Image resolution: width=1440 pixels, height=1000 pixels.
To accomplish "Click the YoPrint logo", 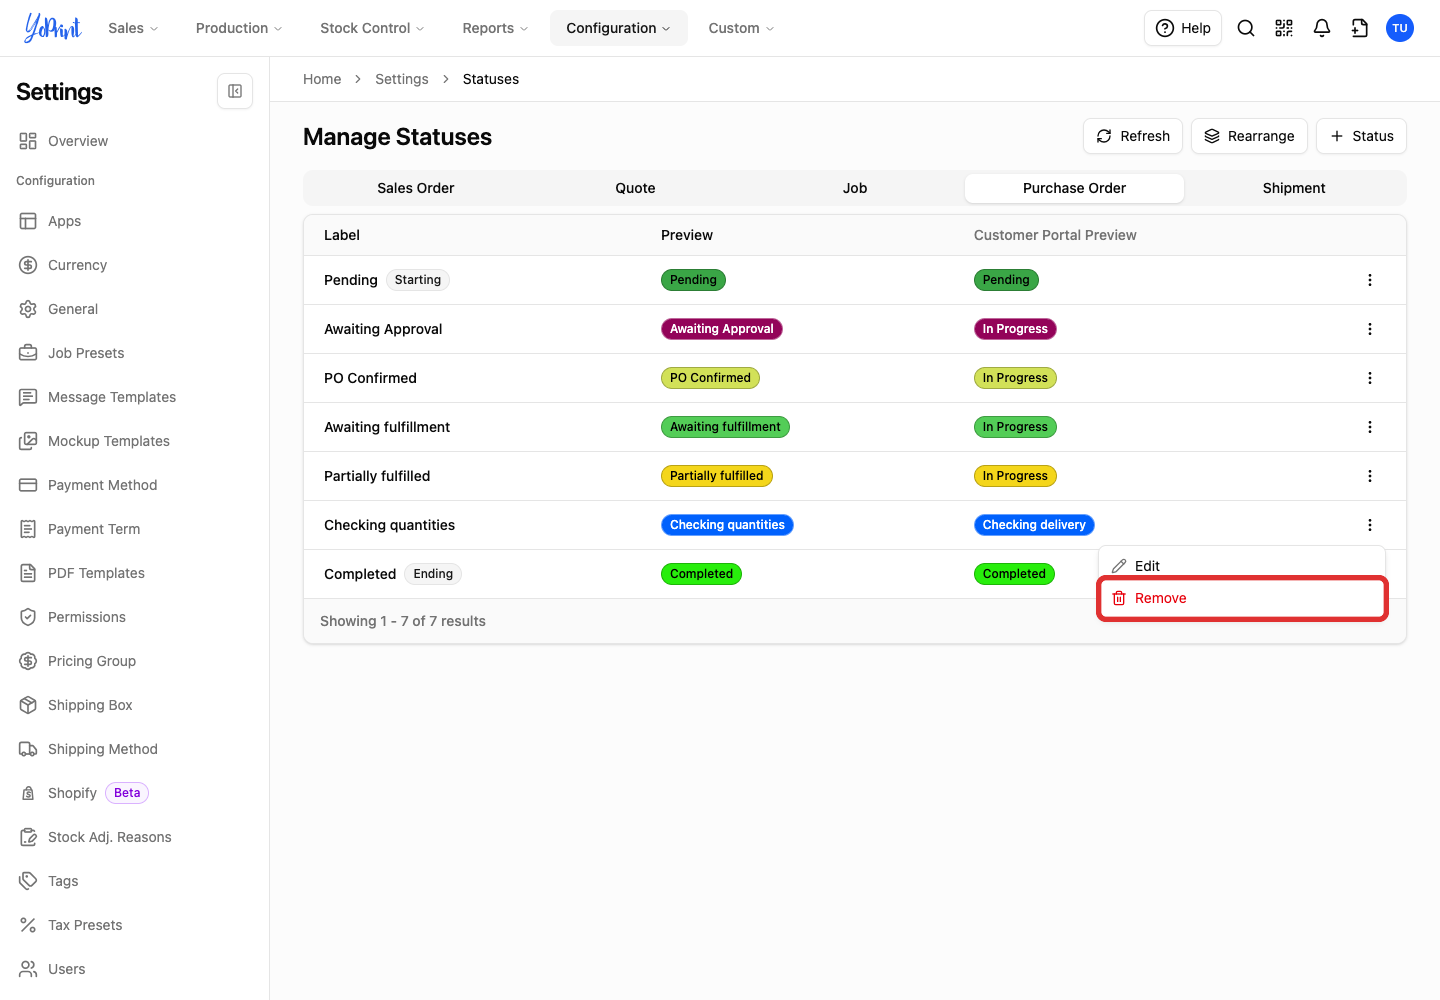I will coord(52,28).
